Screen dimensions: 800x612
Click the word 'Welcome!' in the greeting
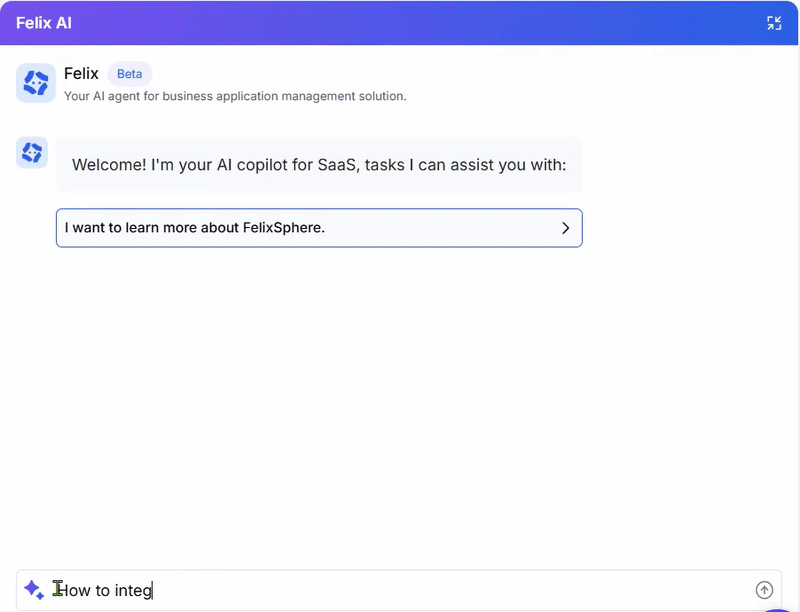109,165
